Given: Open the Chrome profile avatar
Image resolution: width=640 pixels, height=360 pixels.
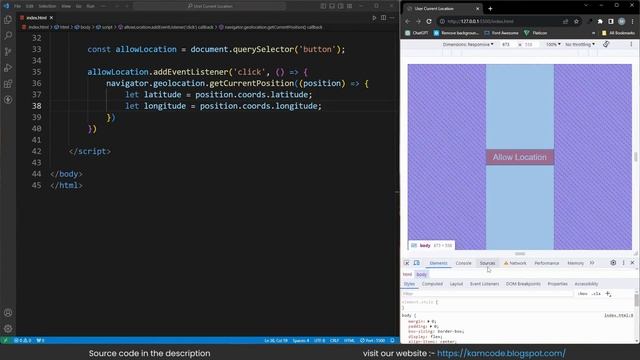Looking at the screenshot, I should click(x=621, y=21).
